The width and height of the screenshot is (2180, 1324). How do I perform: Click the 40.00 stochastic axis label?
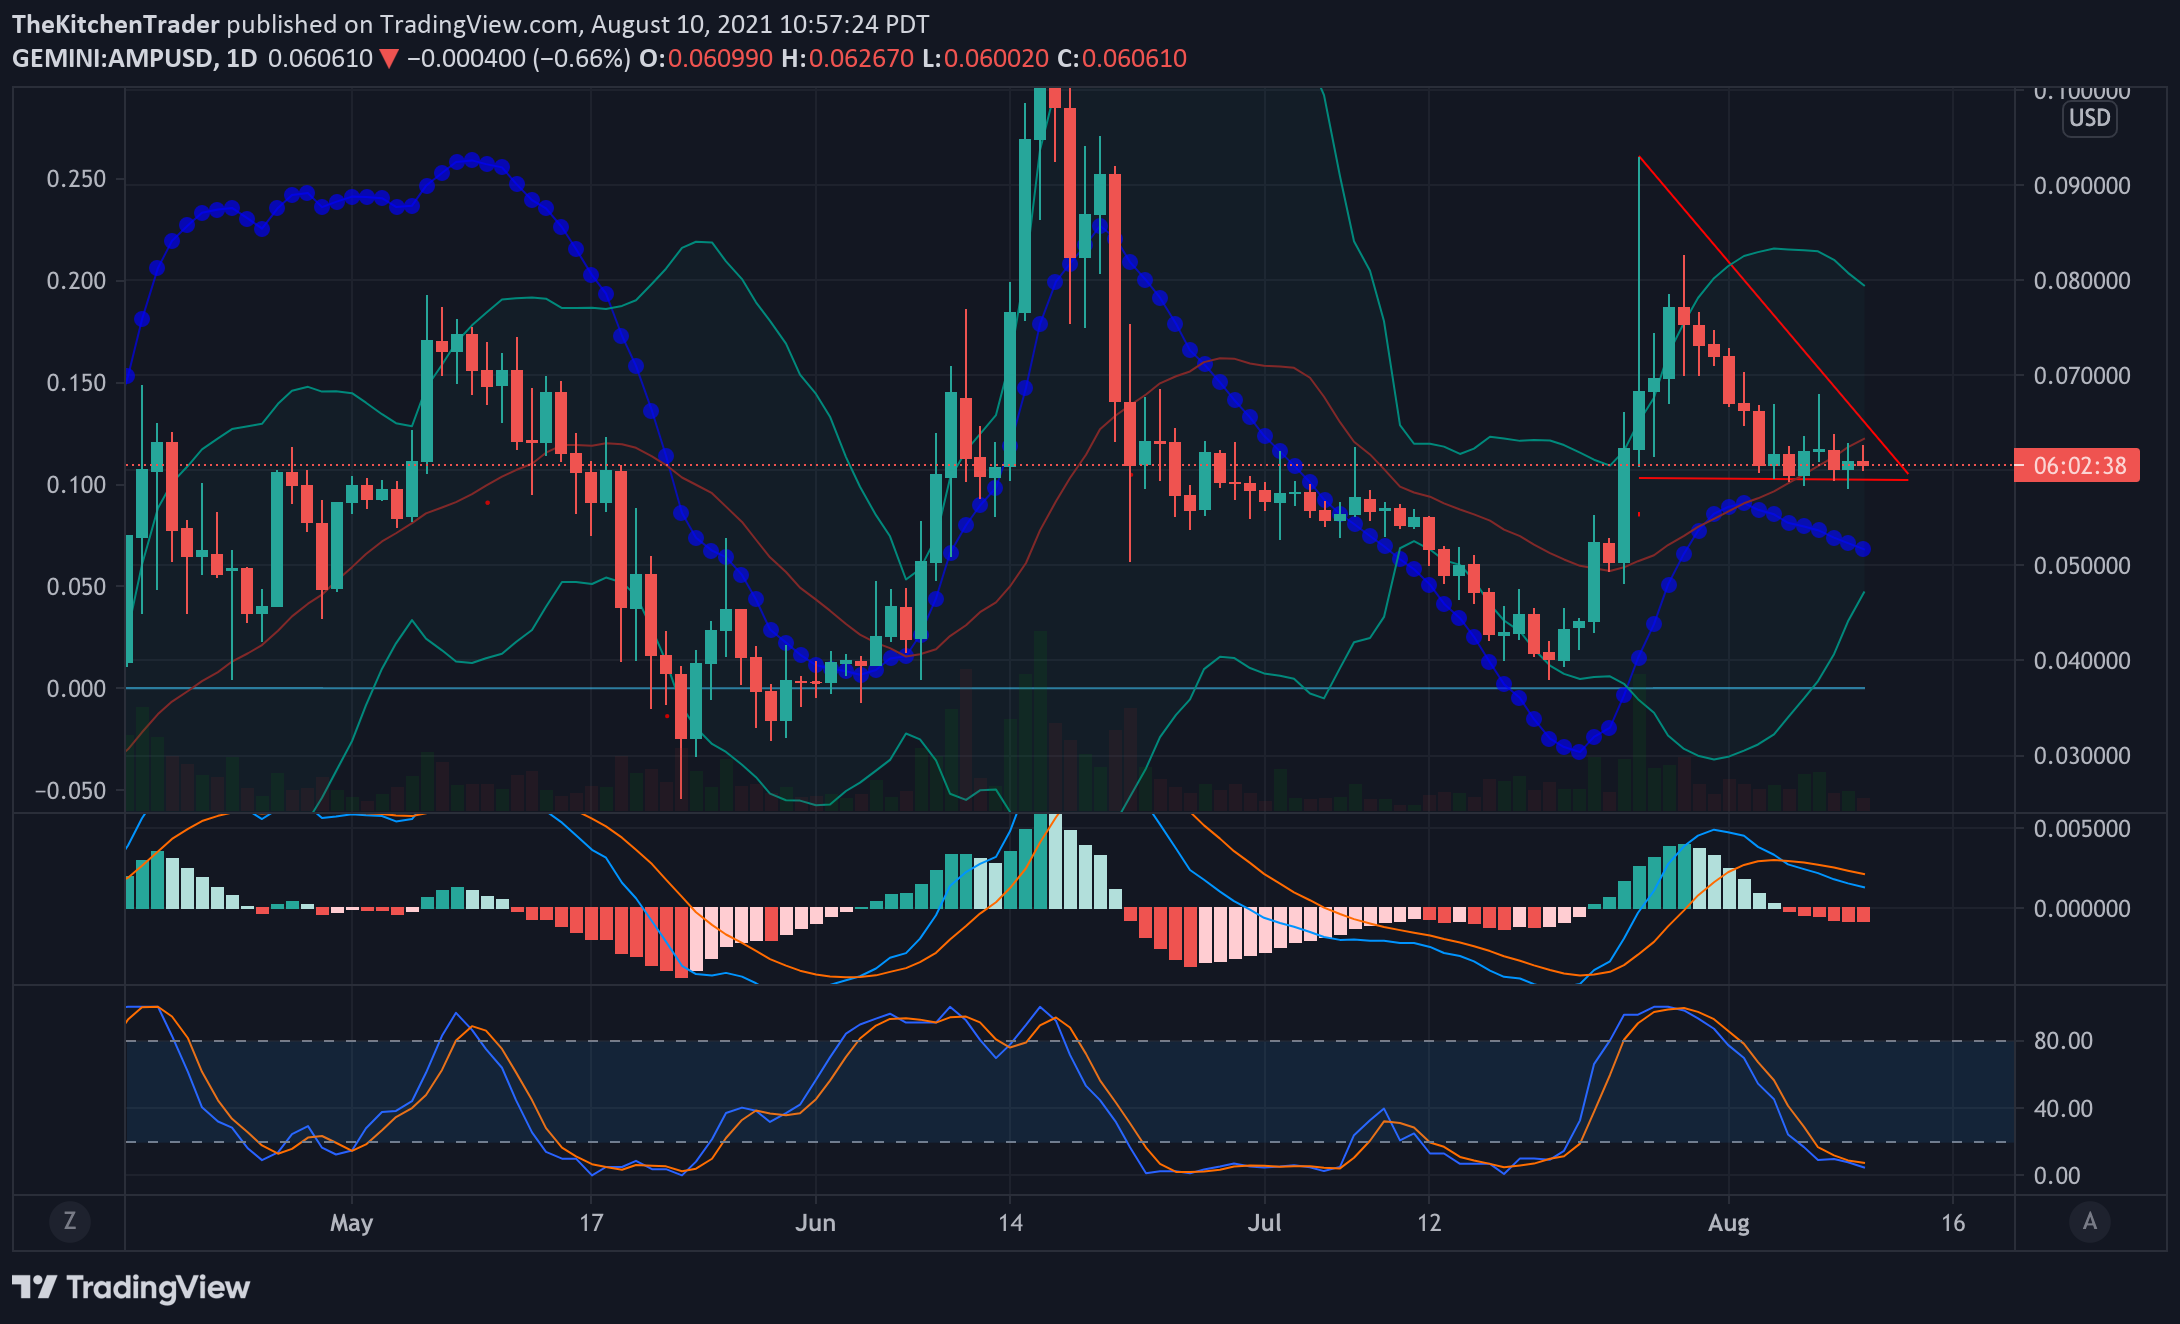click(x=2063, y=1109)
